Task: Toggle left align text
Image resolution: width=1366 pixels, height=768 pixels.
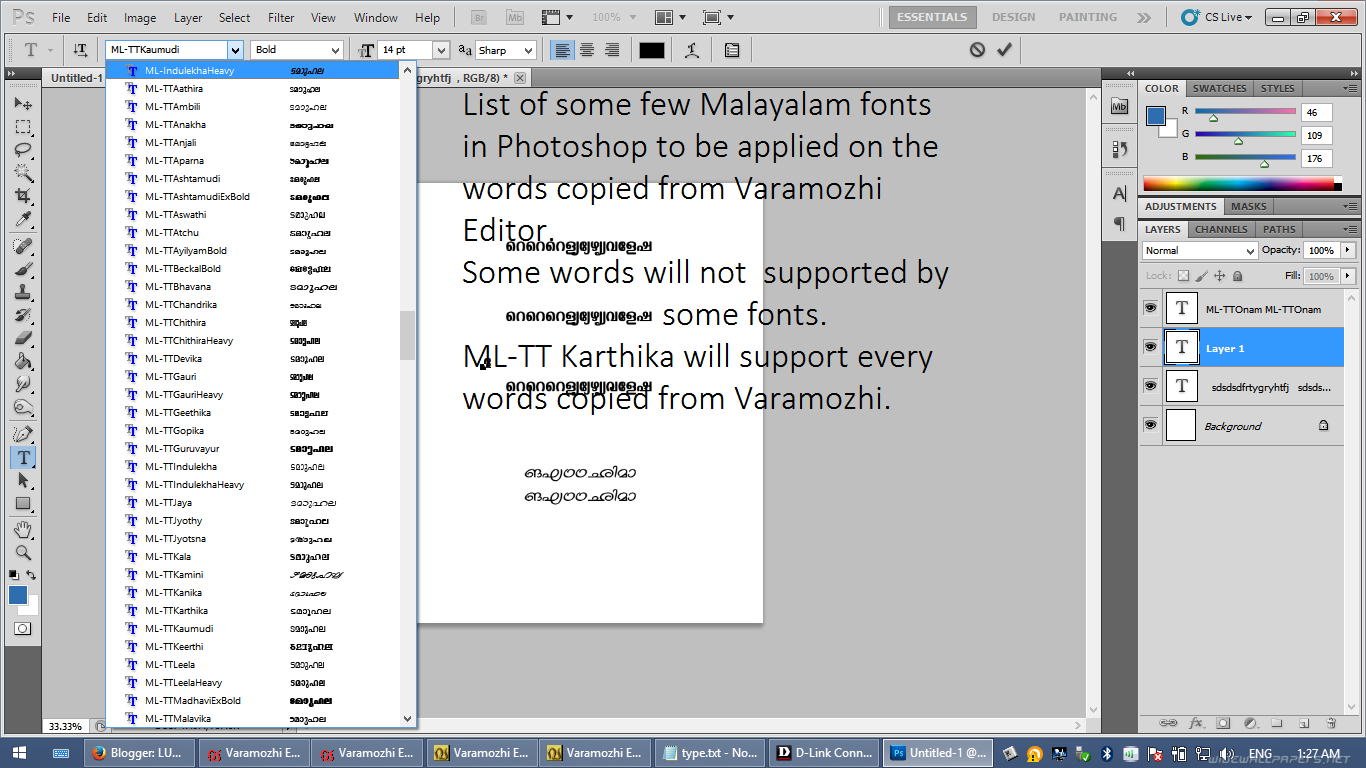Action: (x=563, y=50)
